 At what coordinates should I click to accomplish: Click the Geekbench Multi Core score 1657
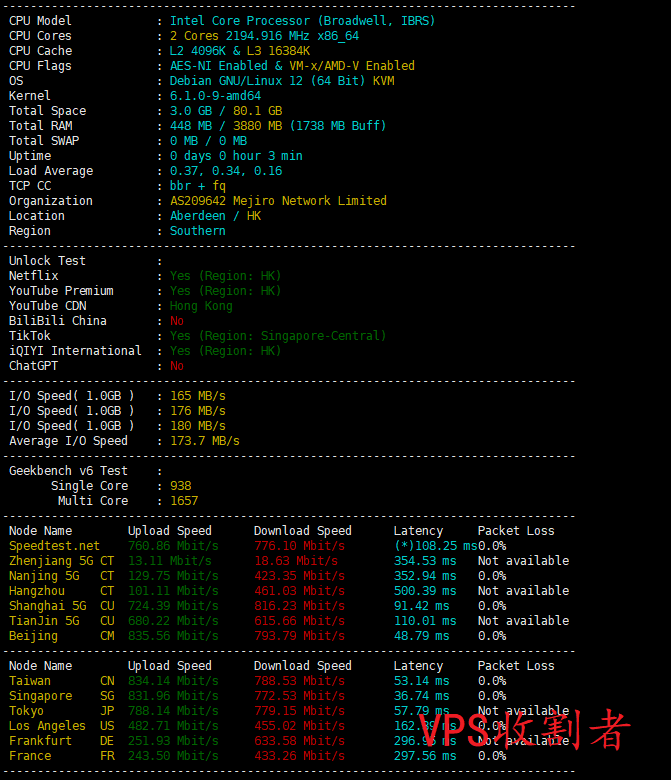click(x=184, y=501)
